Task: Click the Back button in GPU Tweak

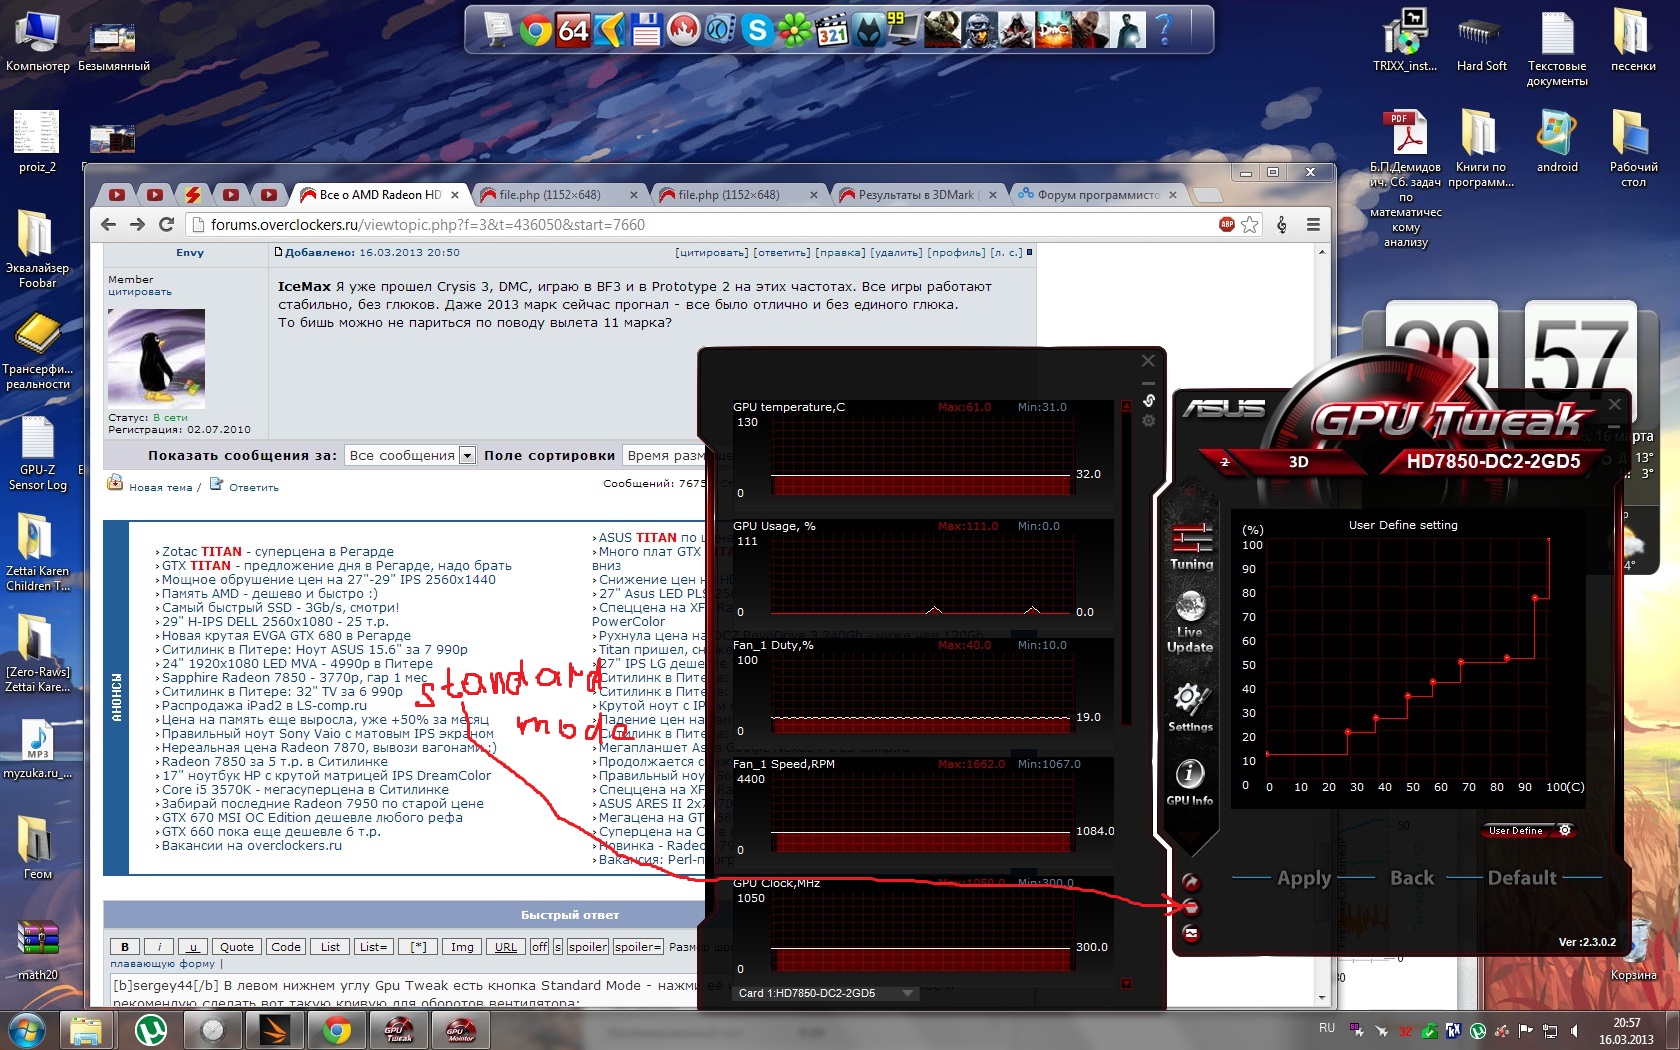Action: 1412,878
